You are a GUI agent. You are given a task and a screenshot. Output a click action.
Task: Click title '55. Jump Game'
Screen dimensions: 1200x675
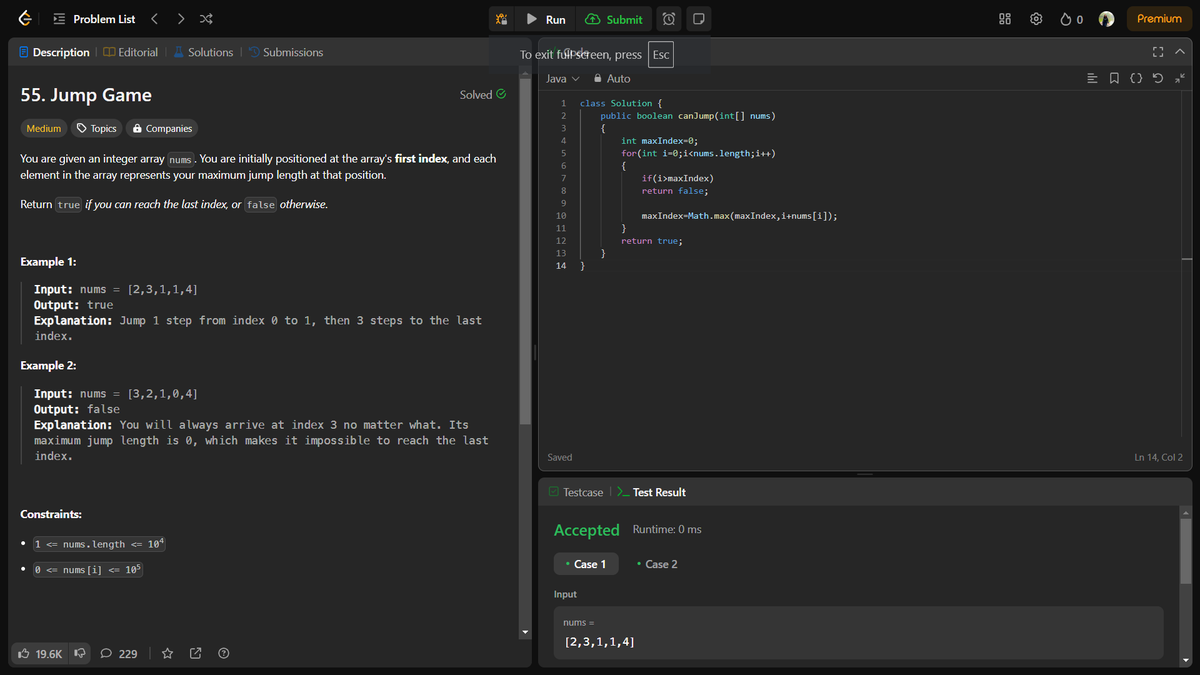point(86,95)
